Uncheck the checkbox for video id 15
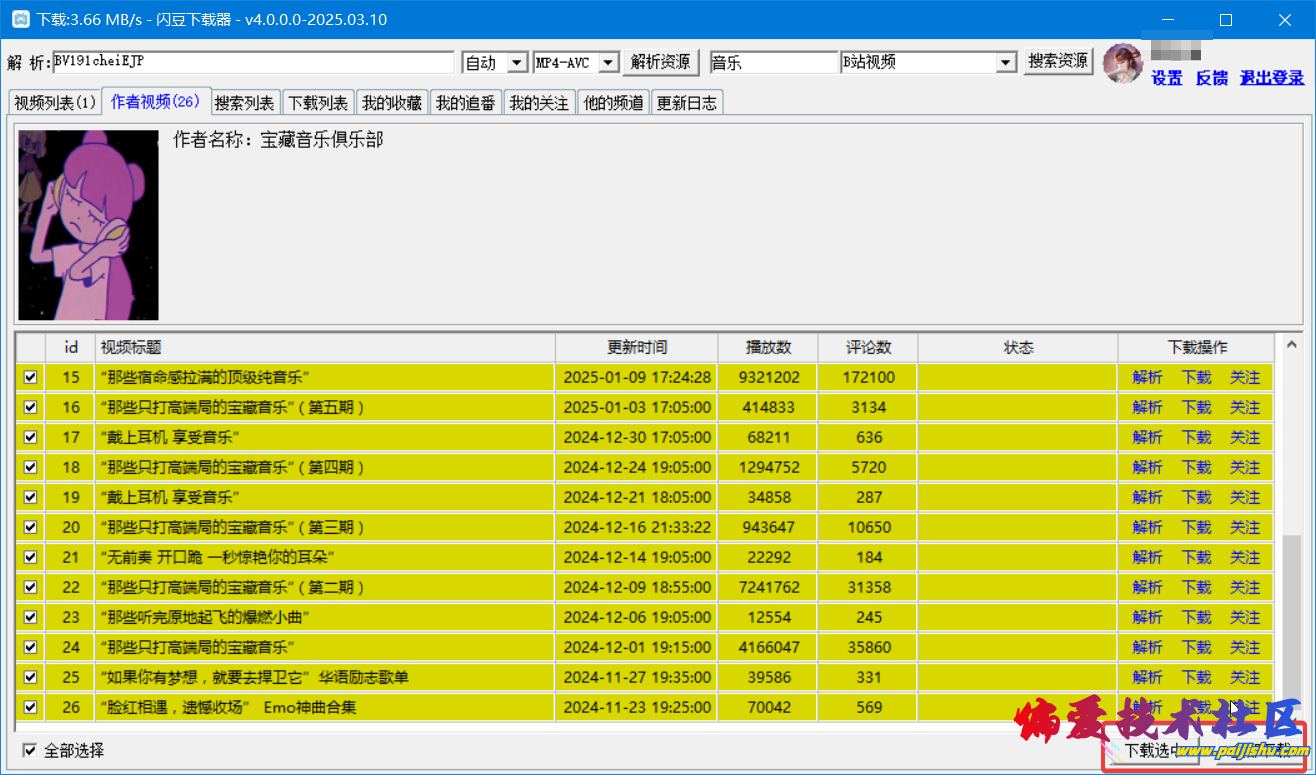Image resolution: width=1316 pixels, height=775 pixels. tap(30, 377)
